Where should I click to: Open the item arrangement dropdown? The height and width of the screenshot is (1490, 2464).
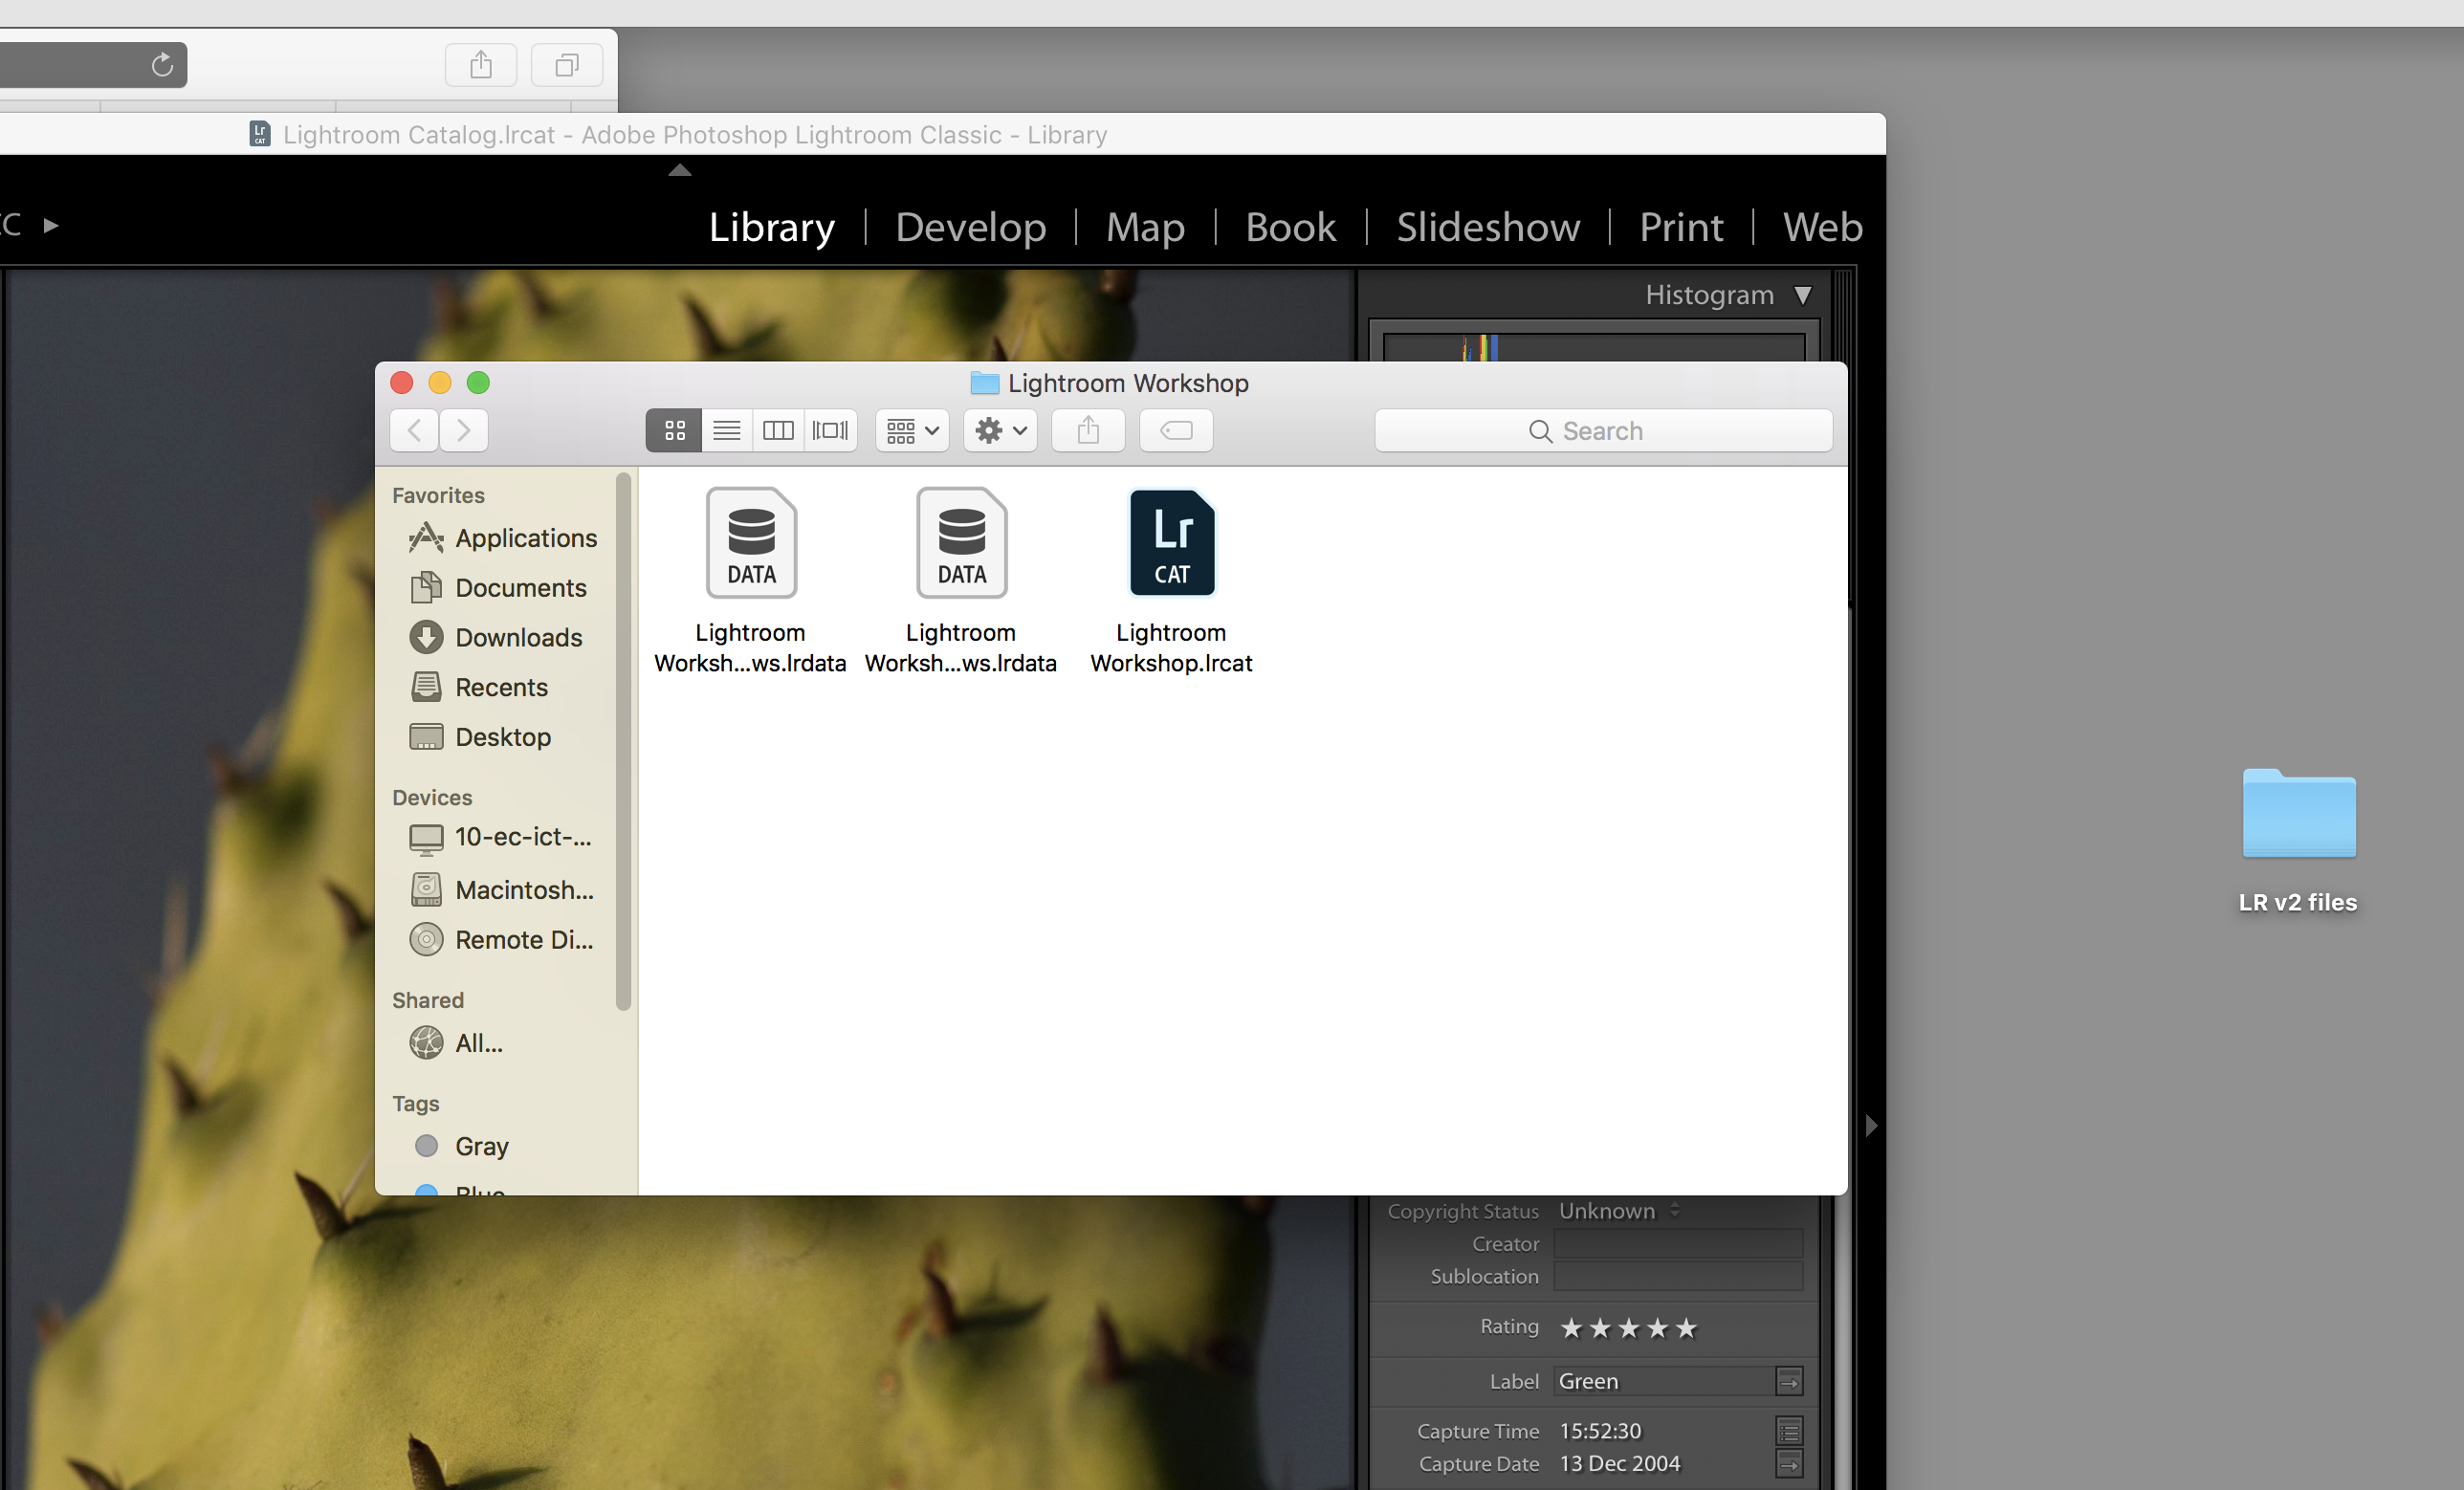[x=912, y=431]
